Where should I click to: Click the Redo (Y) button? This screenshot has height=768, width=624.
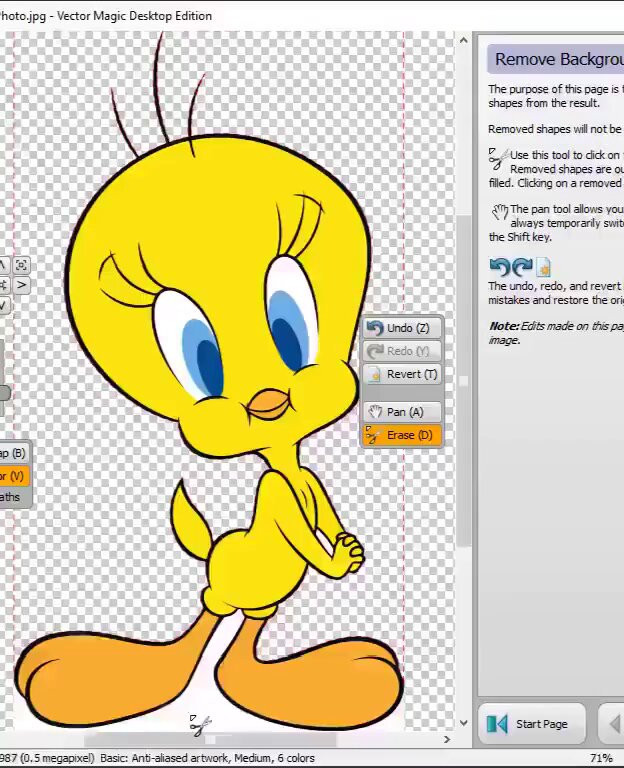pos(402,351)
